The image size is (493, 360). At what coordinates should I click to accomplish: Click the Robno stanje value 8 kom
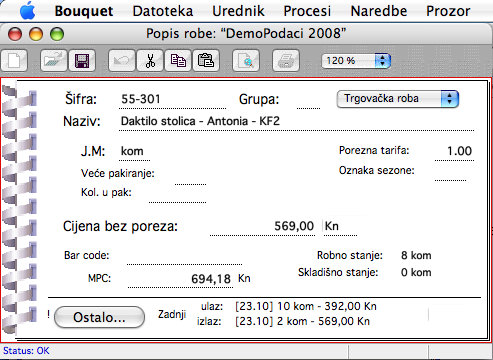click(416, 256)
